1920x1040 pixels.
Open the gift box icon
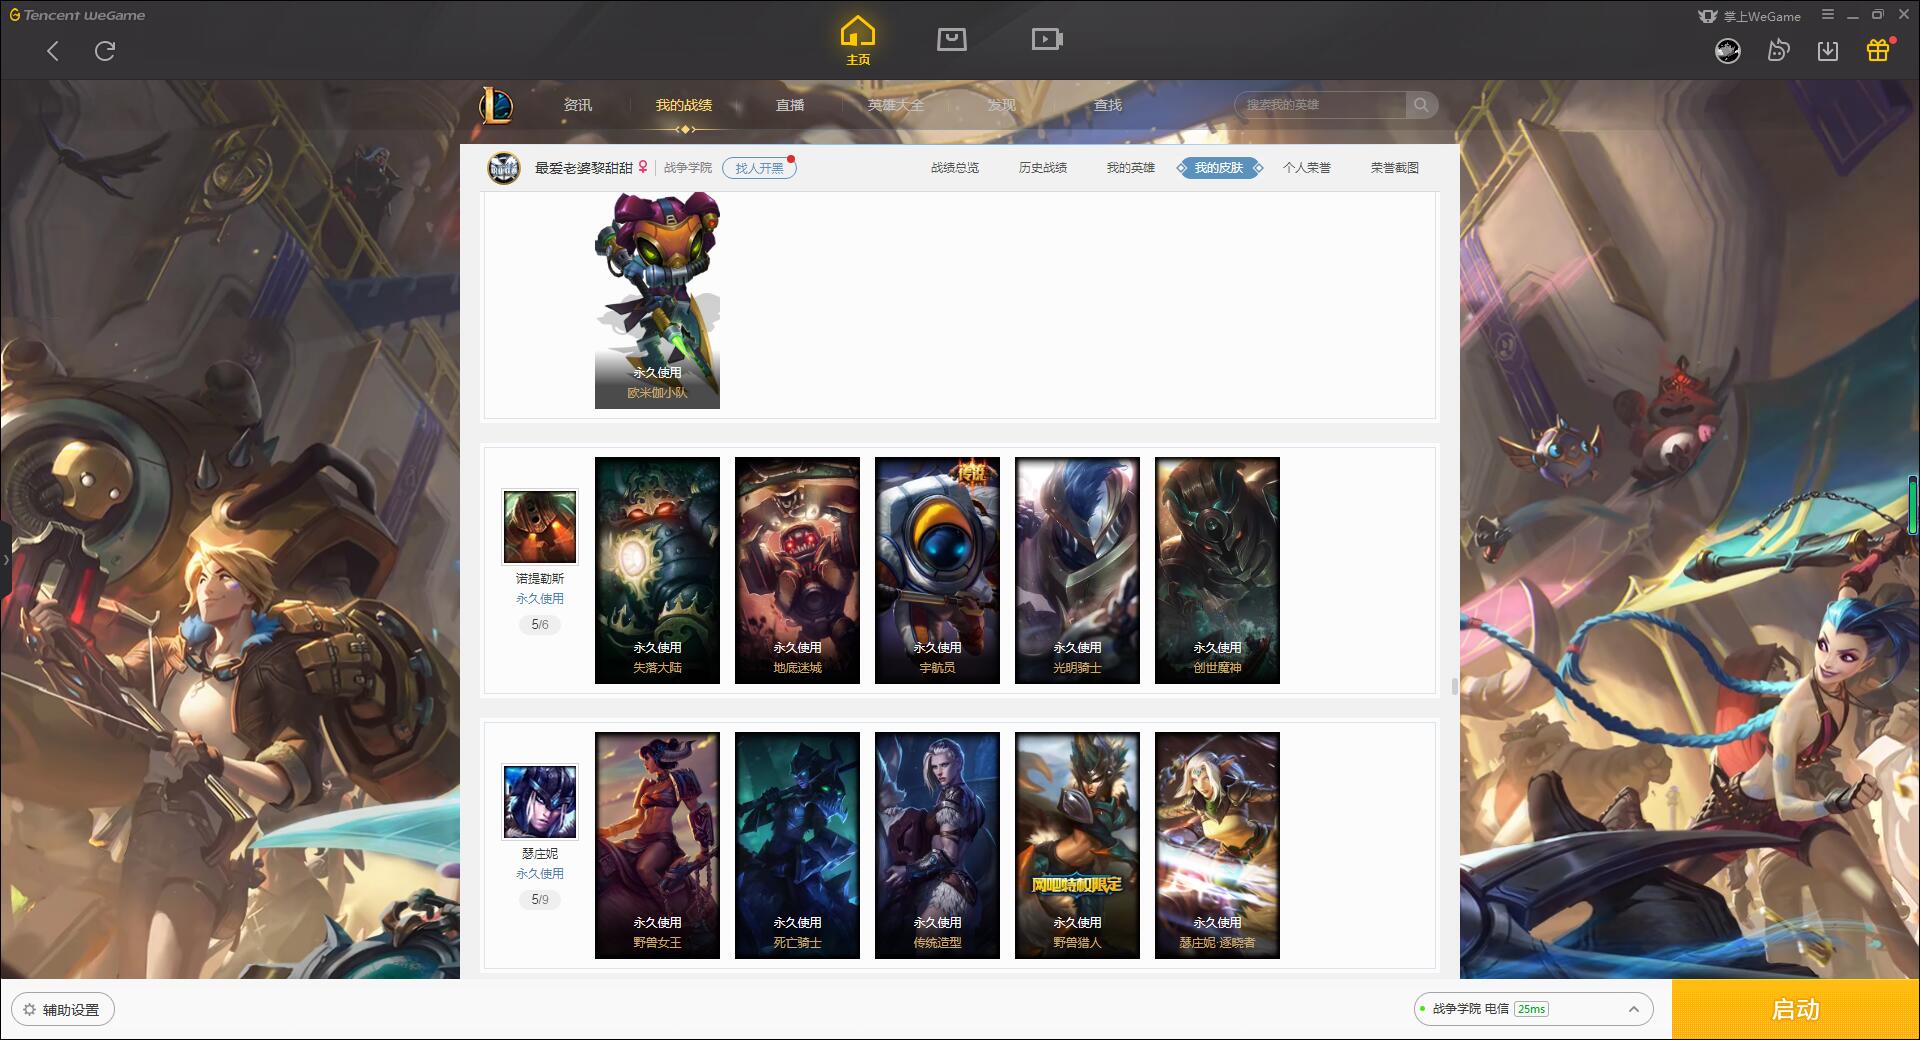(x=1878, y=50)
